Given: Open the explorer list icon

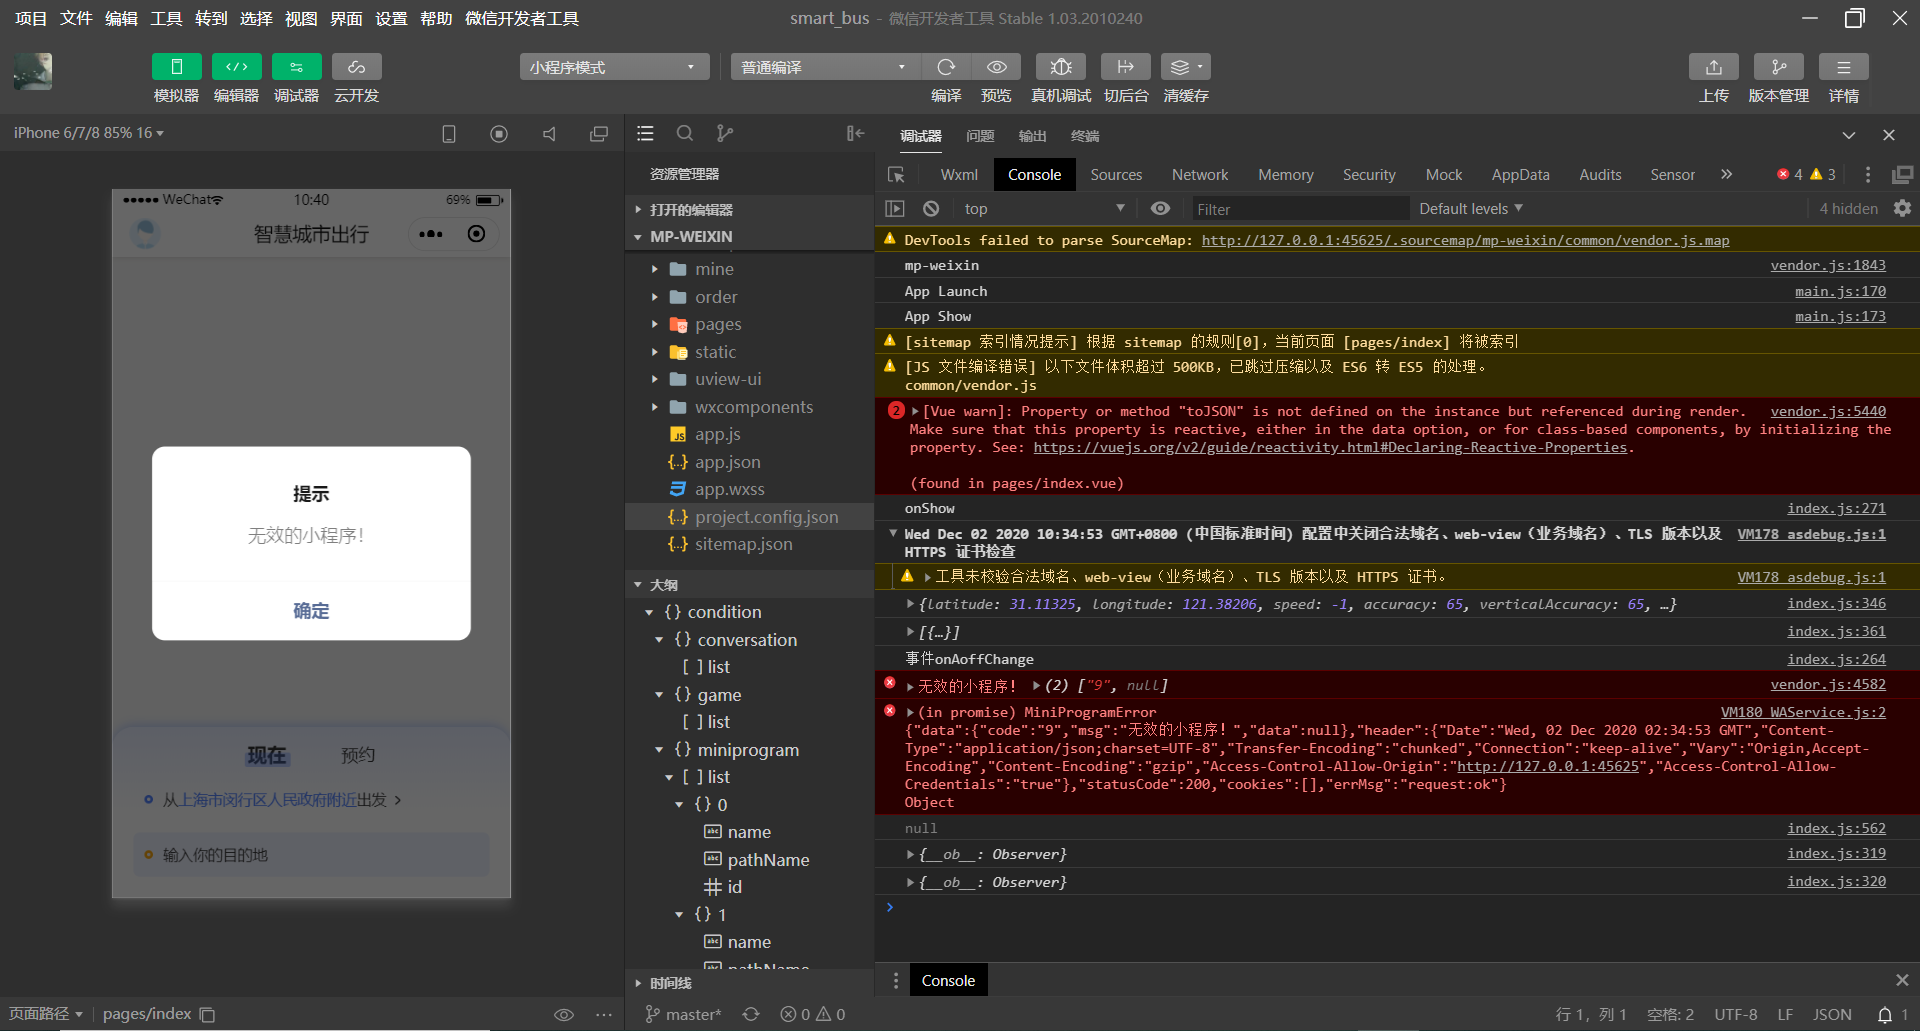Looking at the screenshot, I should [x=645, y=133].
